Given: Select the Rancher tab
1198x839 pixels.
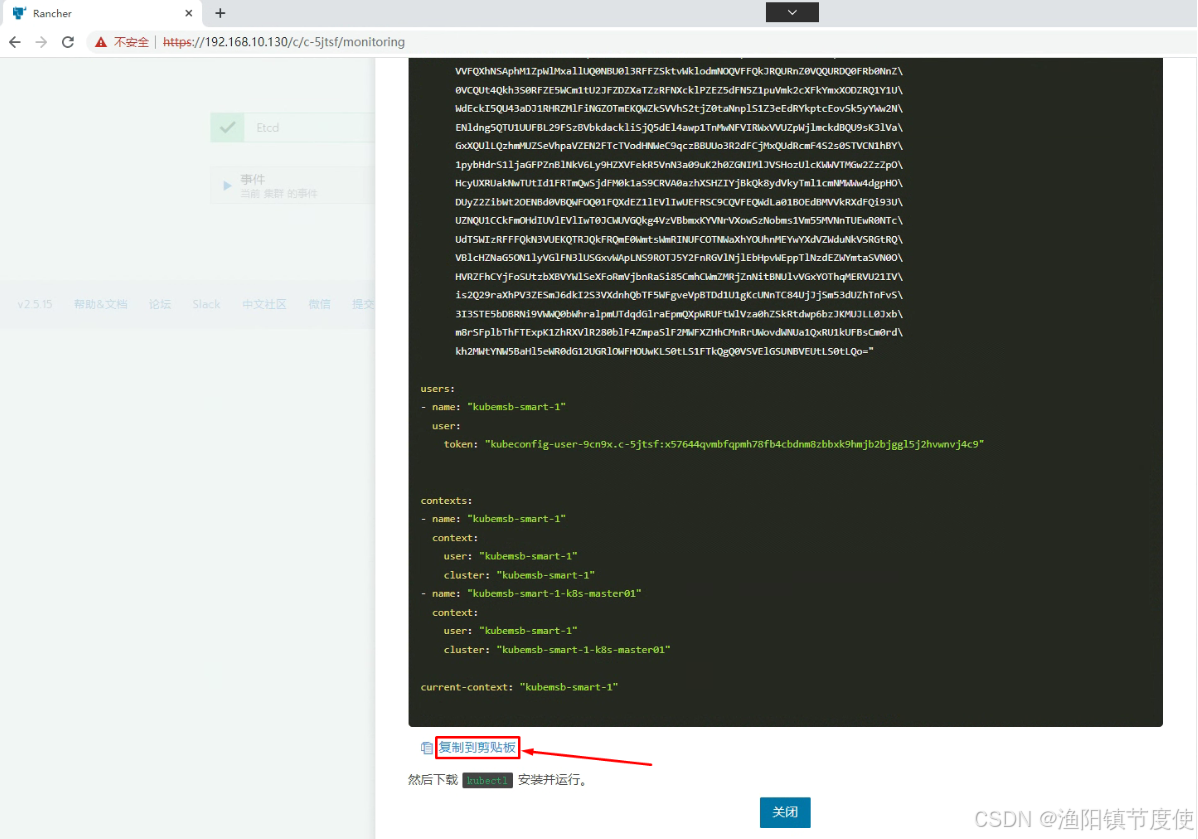Looking at the screenshot, I should [101, 13].
